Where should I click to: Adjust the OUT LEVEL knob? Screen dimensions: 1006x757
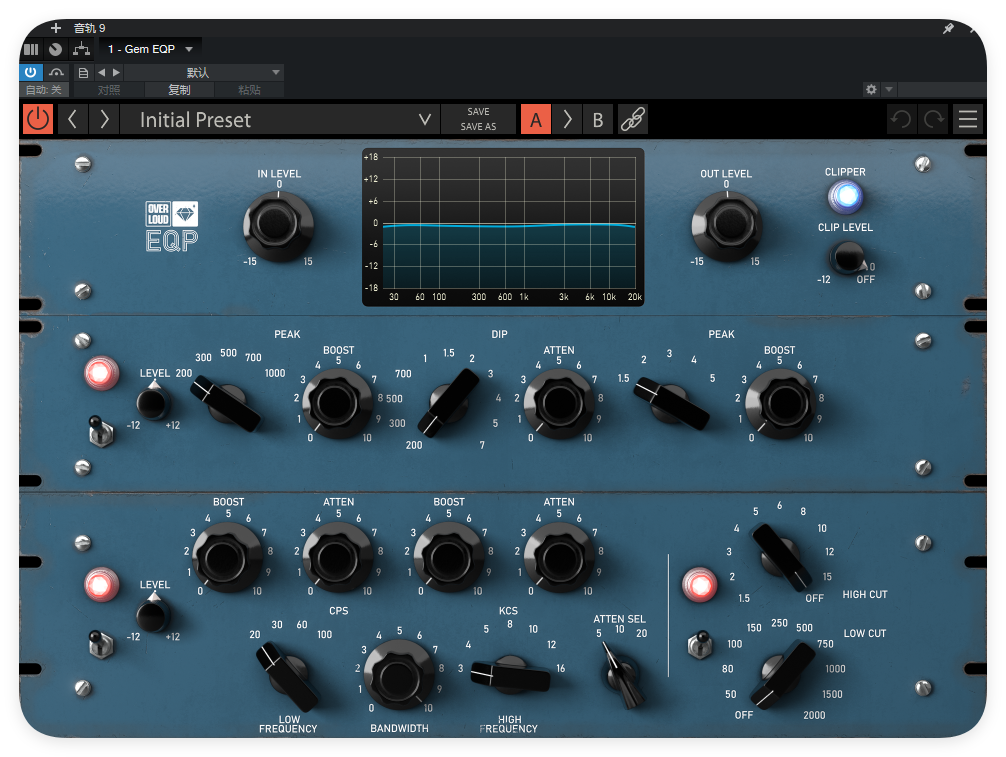(x=726, y=226)
